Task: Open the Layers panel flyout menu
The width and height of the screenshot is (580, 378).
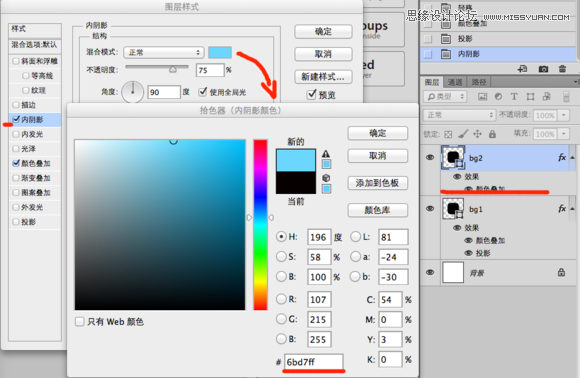Action: (x=576, y=82)
